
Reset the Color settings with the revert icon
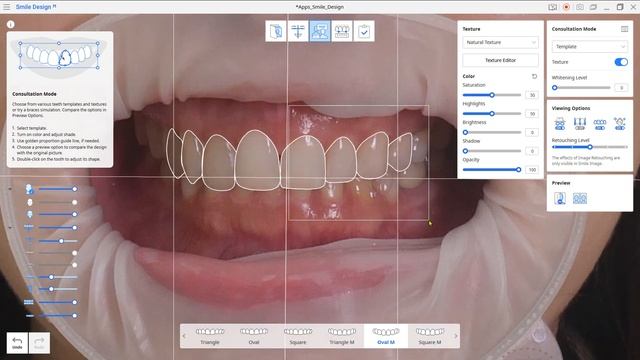[x=534, y=76]
